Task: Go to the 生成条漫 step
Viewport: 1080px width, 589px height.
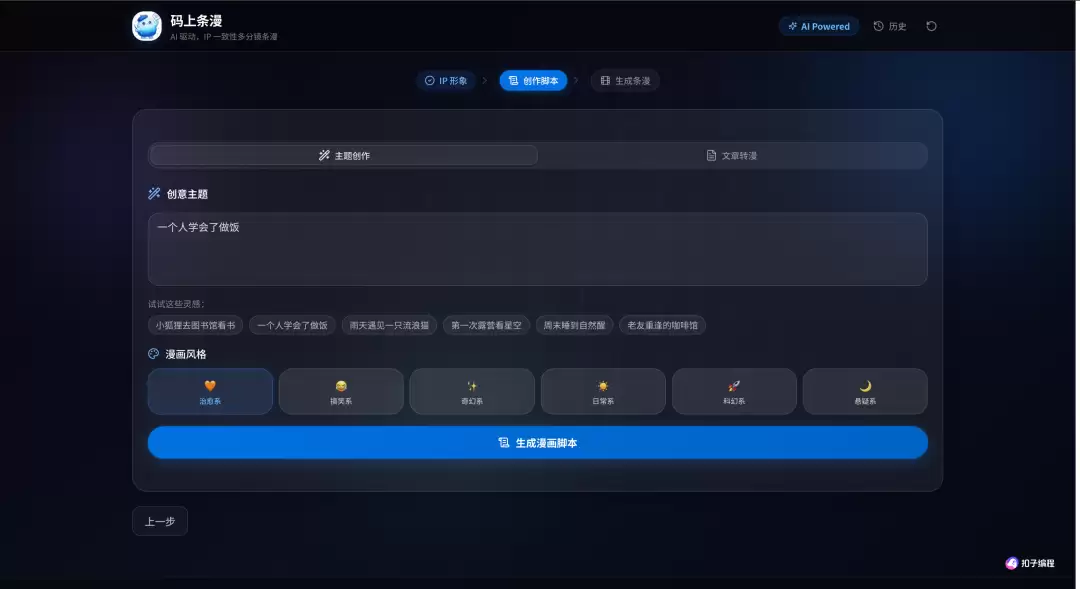Action: pos(625,81)
